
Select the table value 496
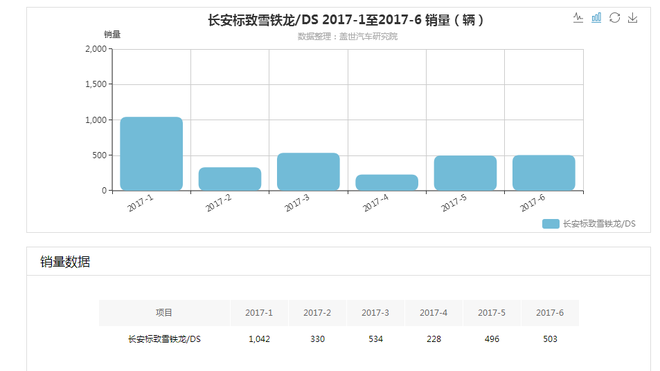click(492, 339)
